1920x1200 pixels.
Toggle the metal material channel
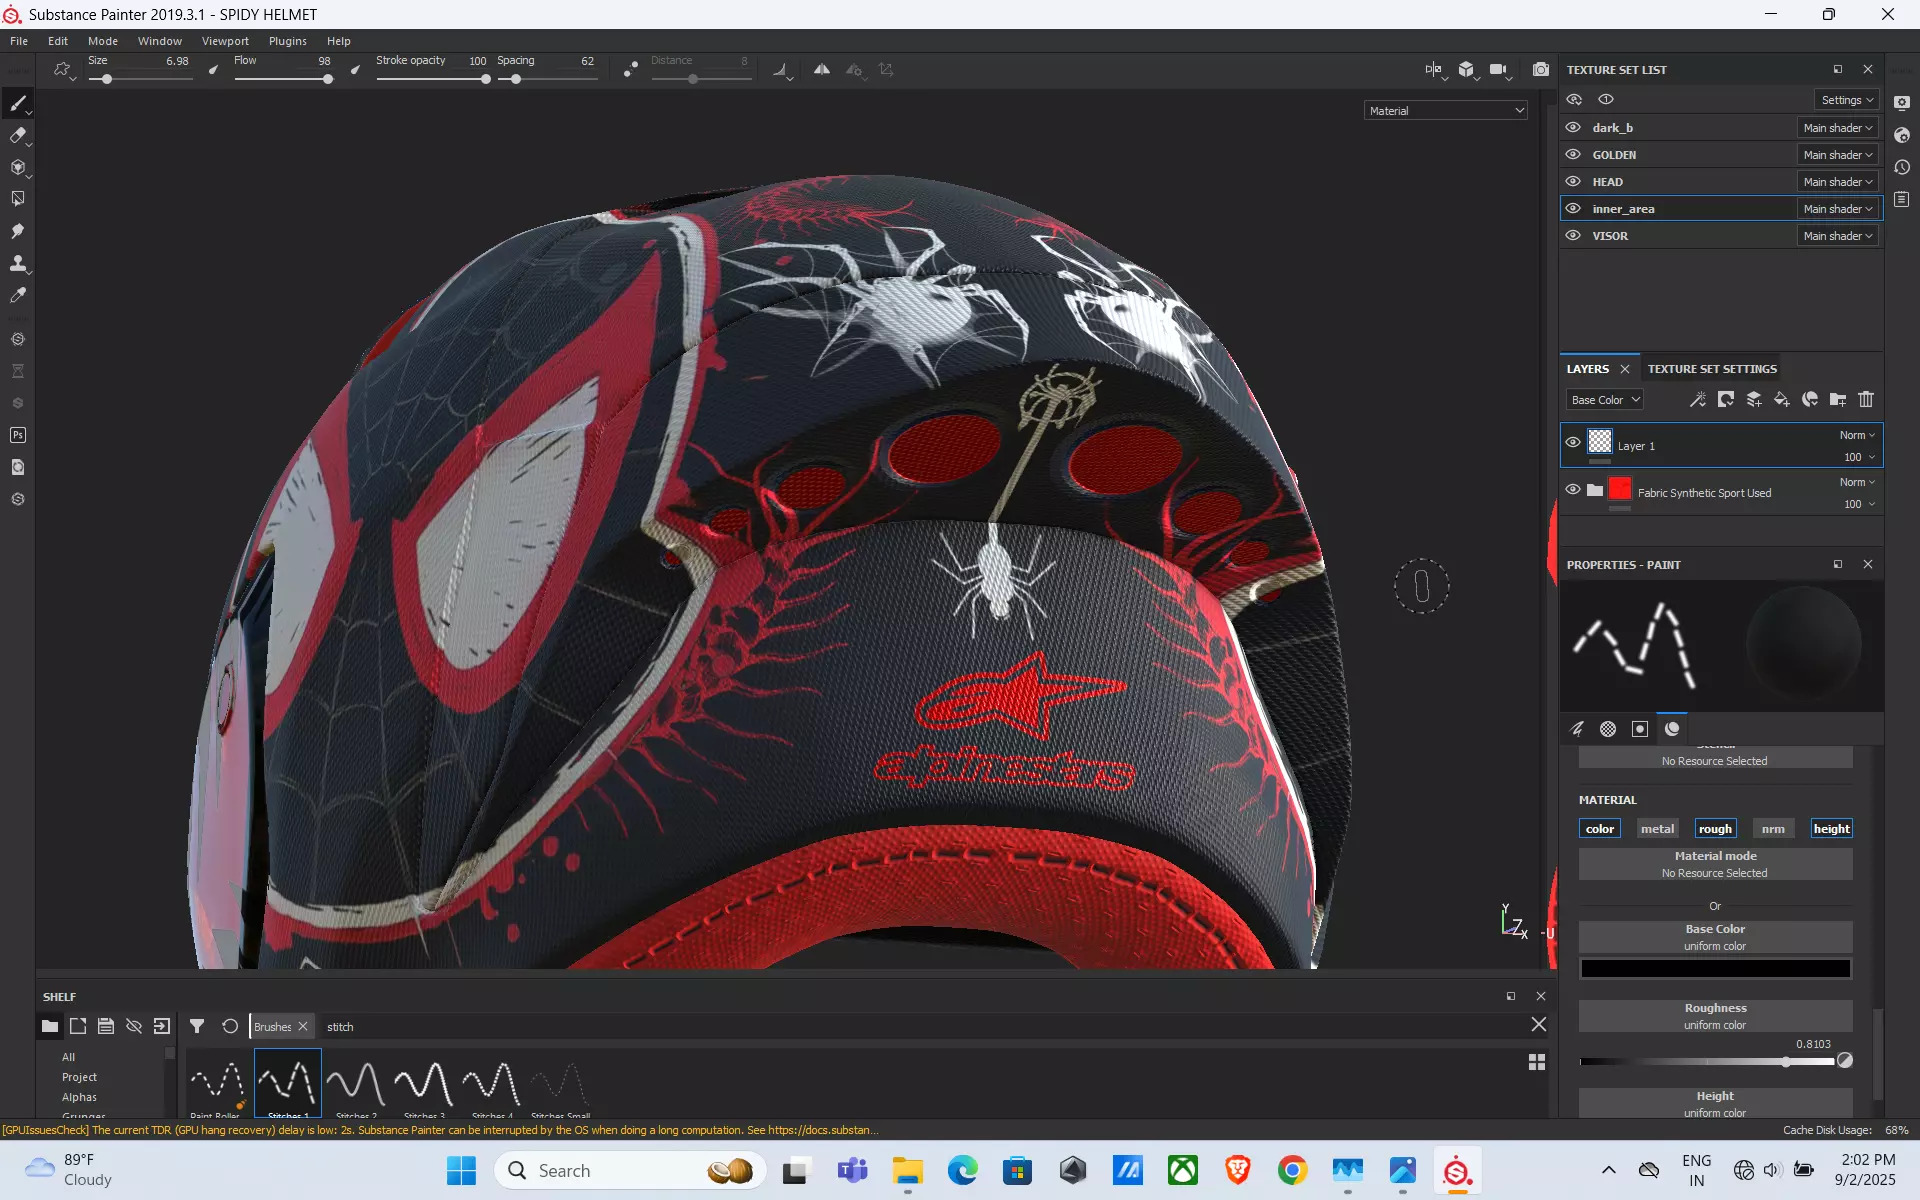coord(1657,829)
